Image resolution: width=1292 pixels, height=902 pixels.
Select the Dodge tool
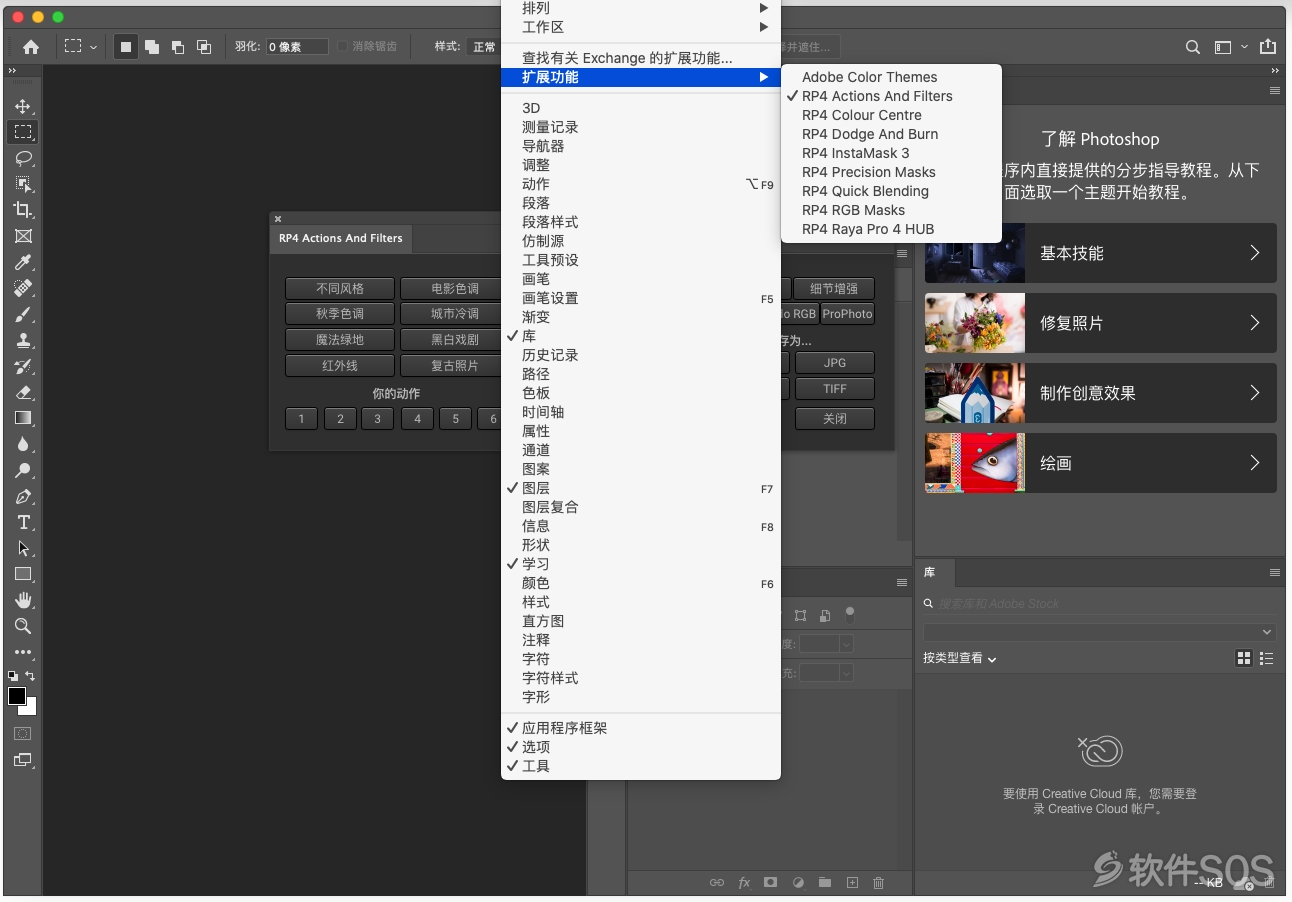(x=23, y=470)
